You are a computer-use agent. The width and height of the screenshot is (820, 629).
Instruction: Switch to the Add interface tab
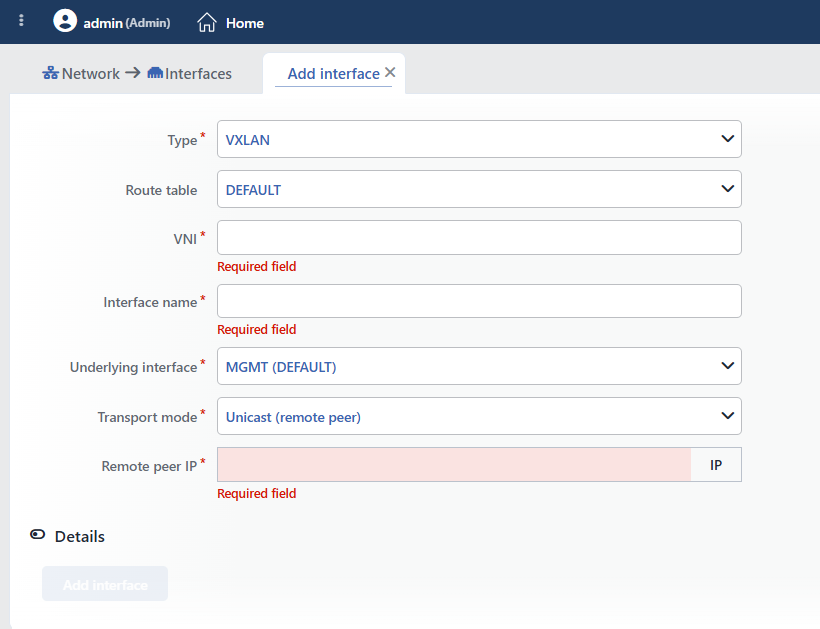click(334, 74)
